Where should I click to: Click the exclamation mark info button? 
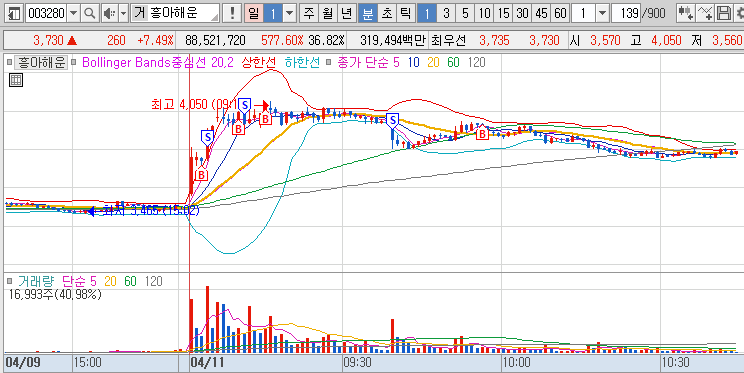232,13
